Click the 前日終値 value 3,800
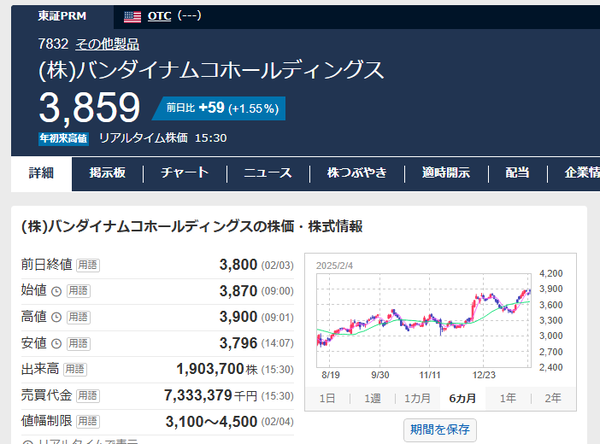 [x=238, y=265]
